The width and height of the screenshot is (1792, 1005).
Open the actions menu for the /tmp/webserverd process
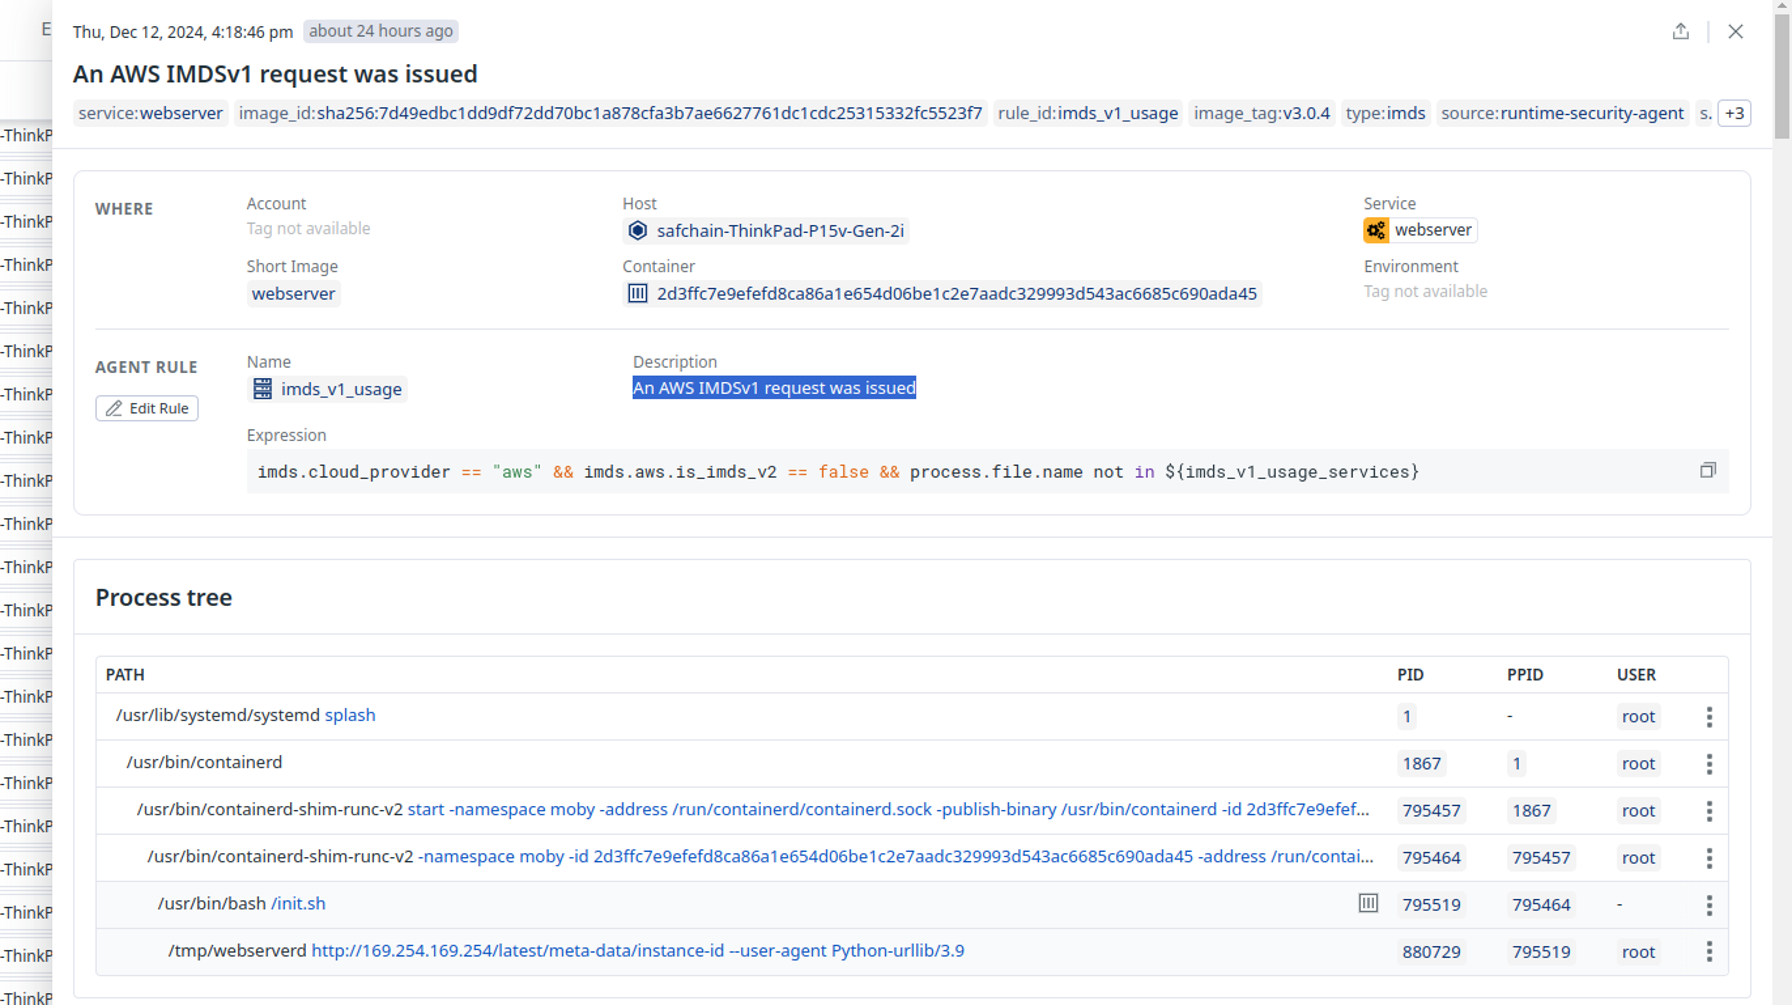[1709, 952]
